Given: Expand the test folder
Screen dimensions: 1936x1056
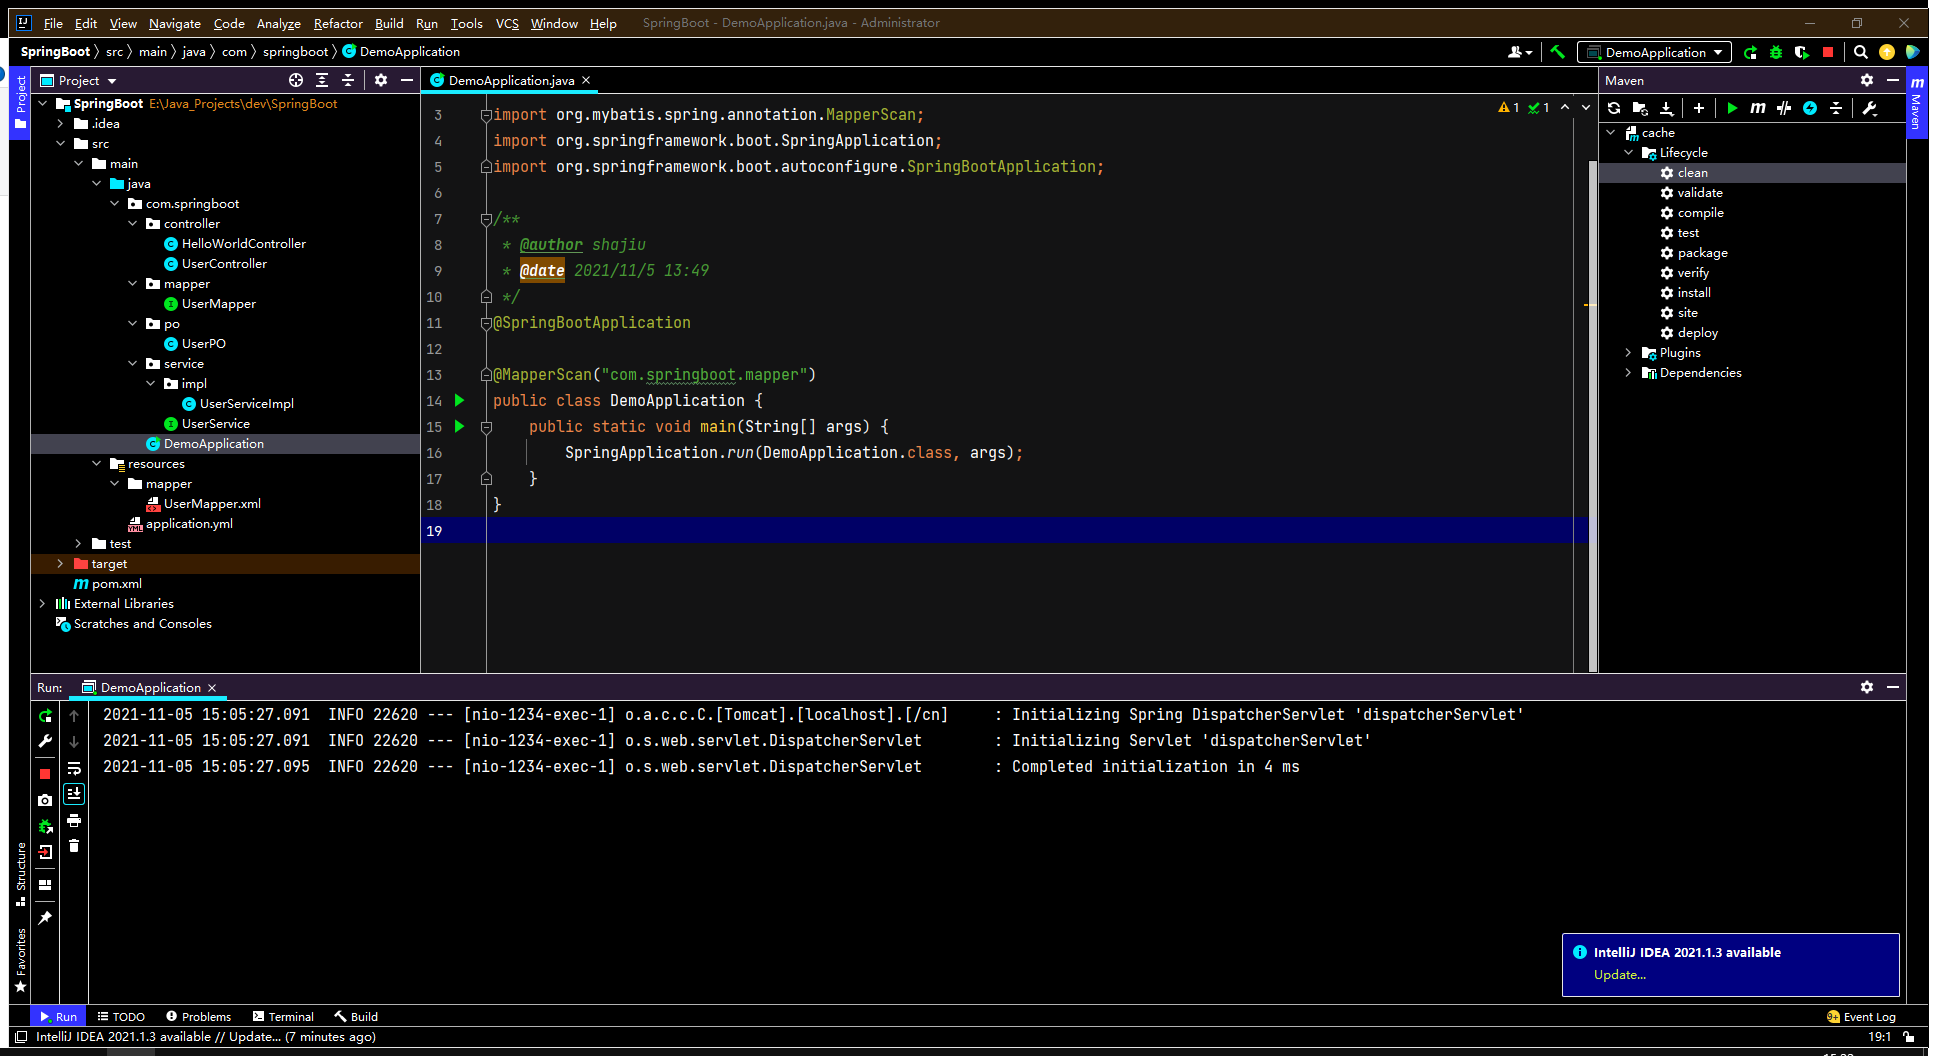Looking at the screenshot, I should point(78,544).
